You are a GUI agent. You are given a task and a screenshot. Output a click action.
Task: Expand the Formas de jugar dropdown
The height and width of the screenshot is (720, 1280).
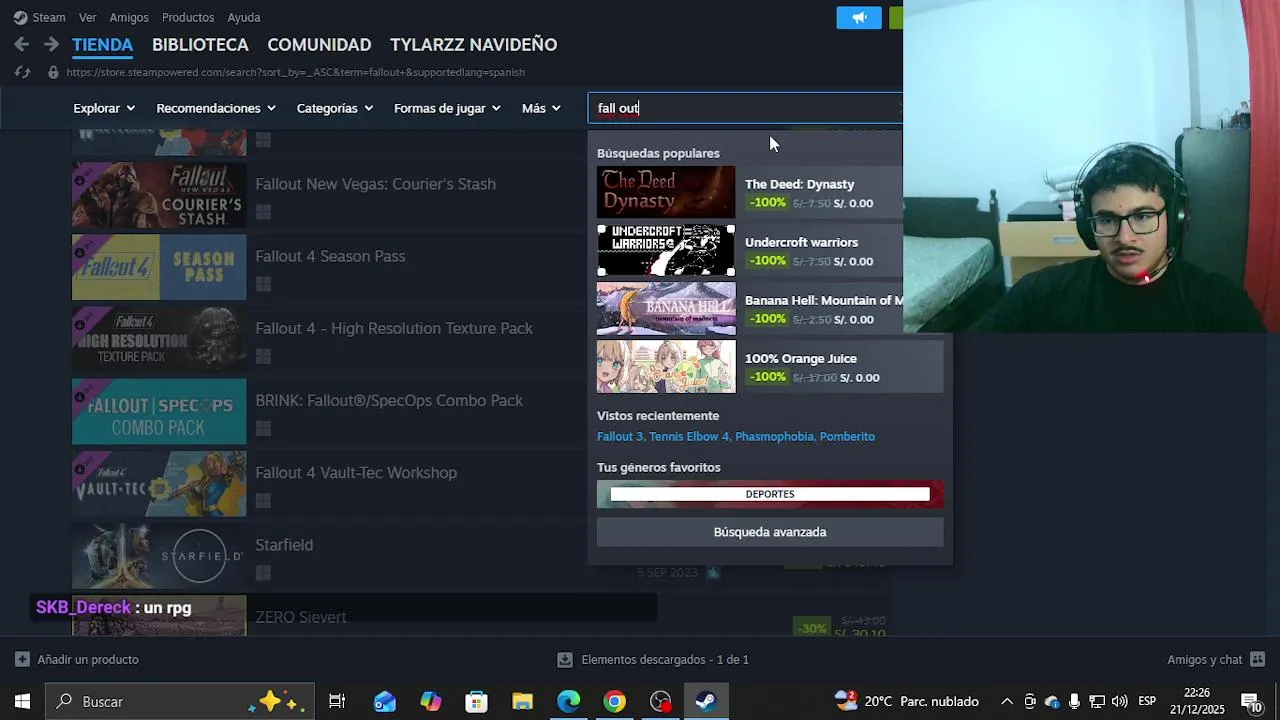447,108
